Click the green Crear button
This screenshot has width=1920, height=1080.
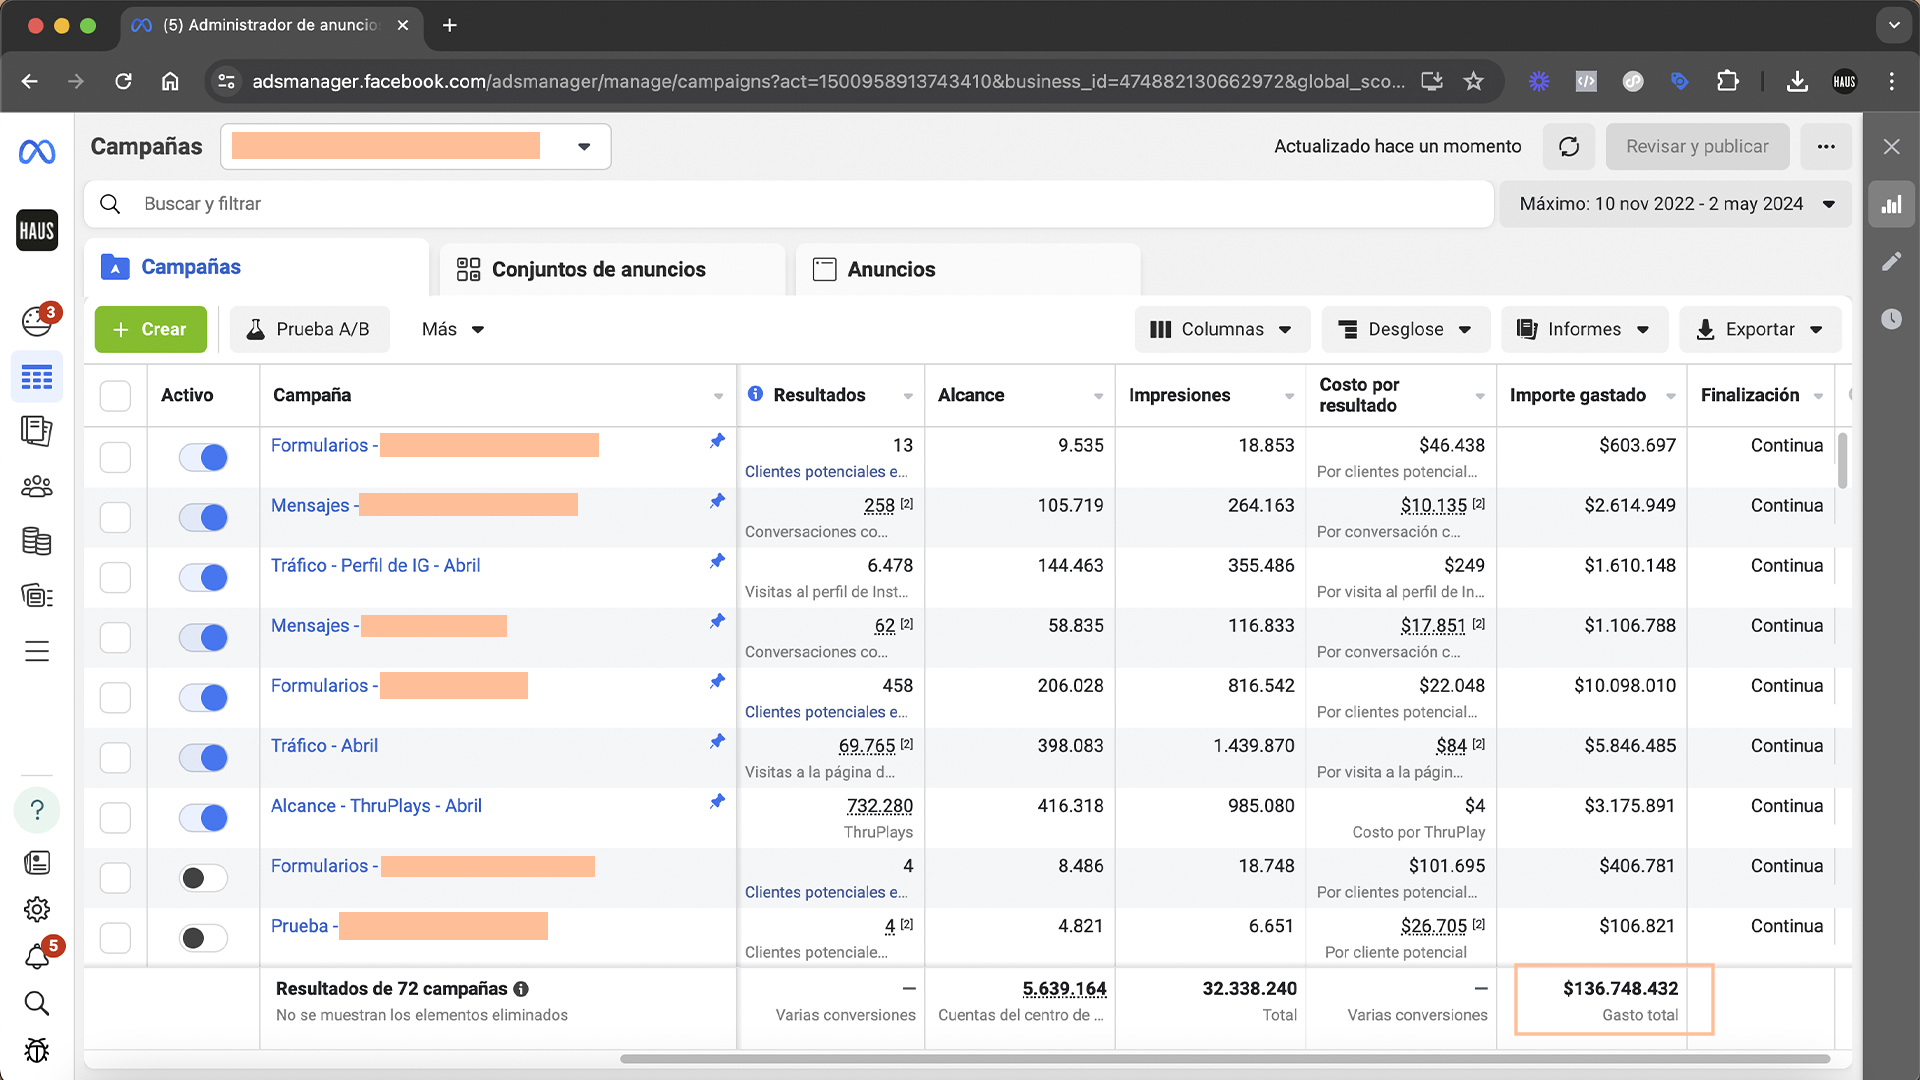point(151,330)
